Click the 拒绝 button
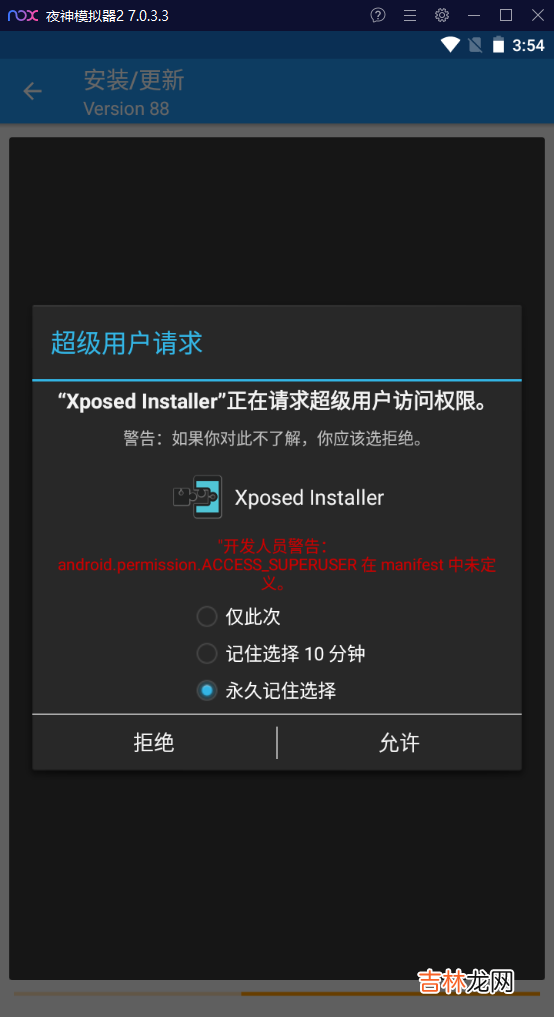 pos(154,743)
